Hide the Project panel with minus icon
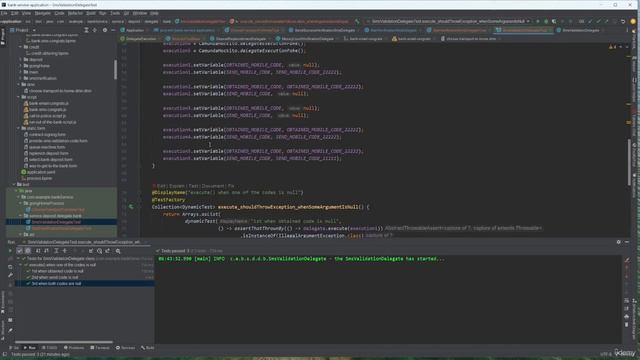 (113, 30)
